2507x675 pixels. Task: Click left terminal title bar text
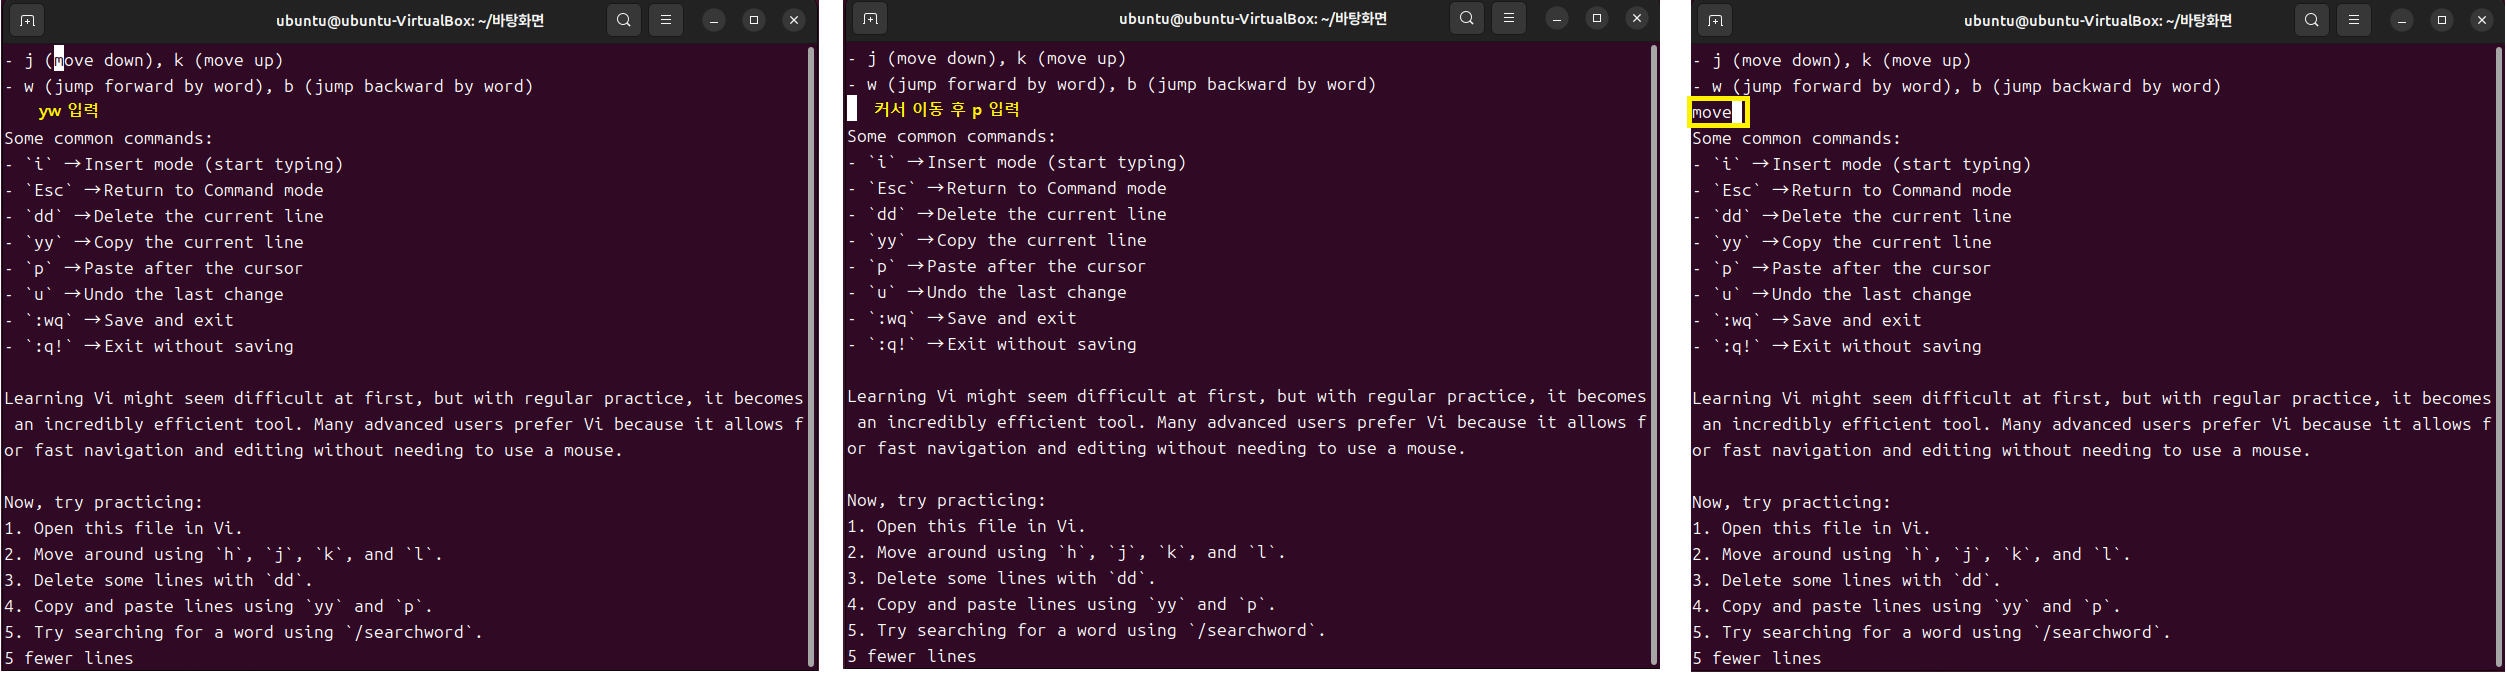tap(410, 20)
